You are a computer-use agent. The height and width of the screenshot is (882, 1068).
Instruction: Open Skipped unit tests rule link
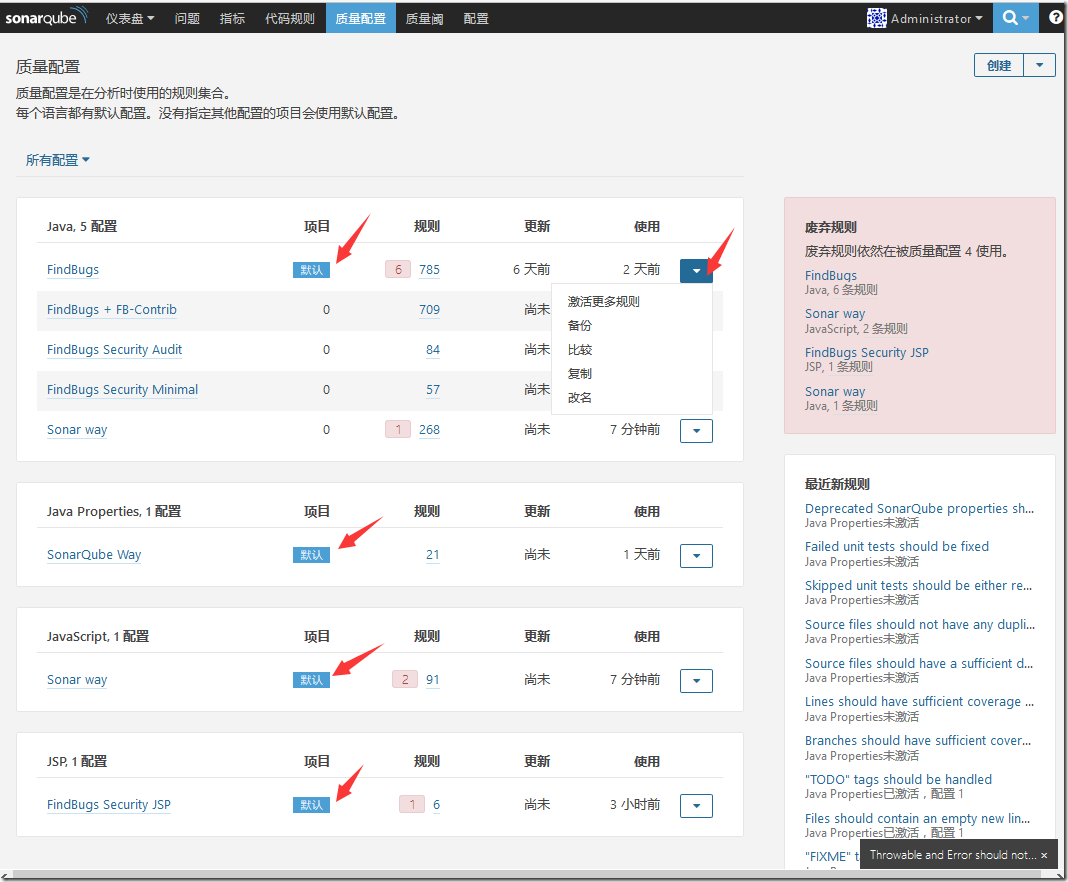(x=918, y=586)
